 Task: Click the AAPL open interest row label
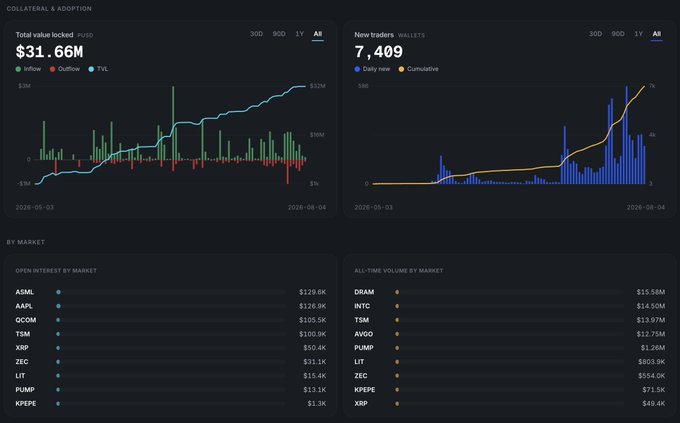(24, 306)
